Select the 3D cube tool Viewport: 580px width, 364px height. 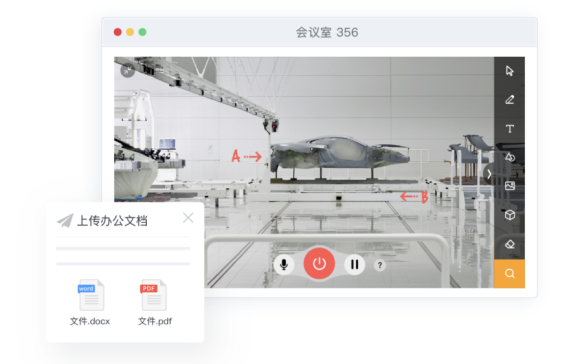tap(510, 215)
